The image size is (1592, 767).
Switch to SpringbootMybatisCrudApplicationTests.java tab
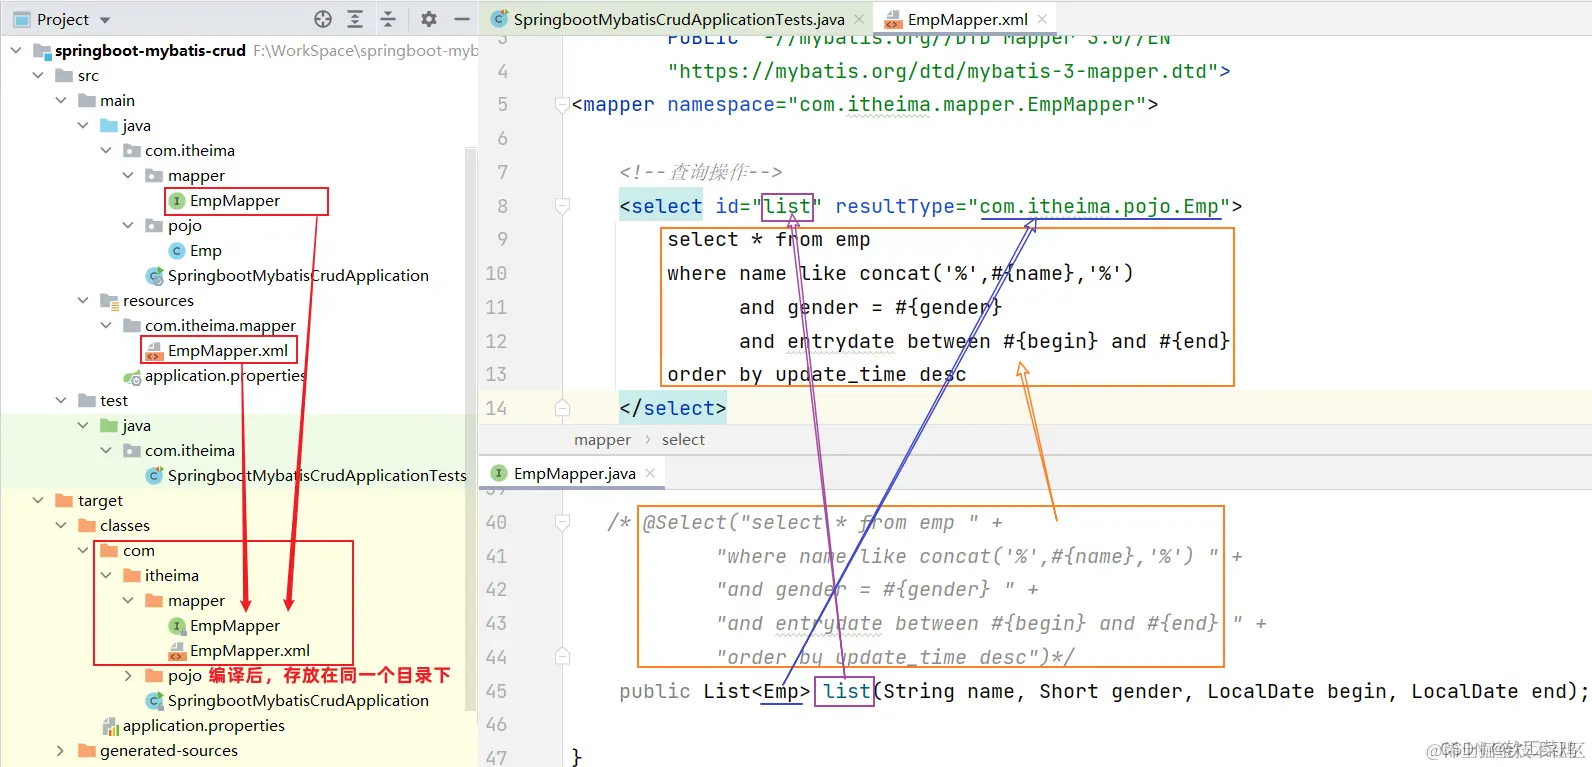pyautogui.click(x=678, y=19)
